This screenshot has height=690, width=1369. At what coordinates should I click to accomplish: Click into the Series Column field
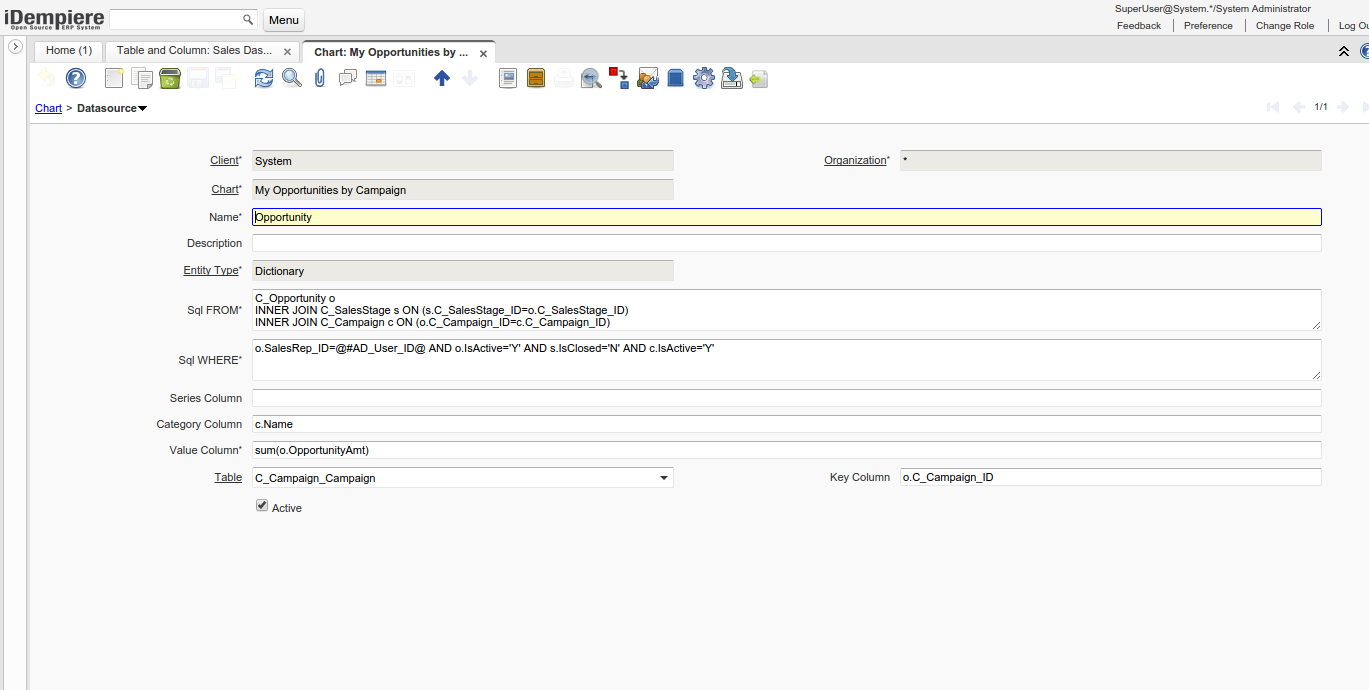pyautogui.click(x=786, y=398)
